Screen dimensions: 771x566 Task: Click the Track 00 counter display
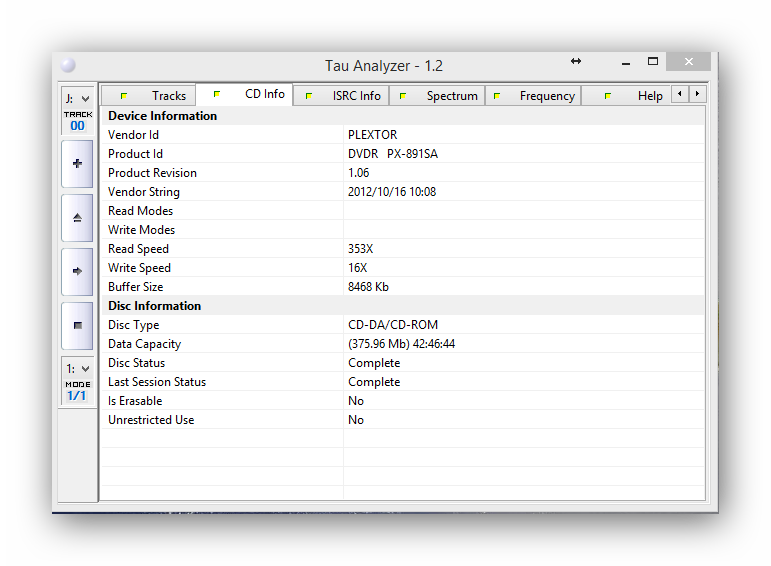click(77, 121)
